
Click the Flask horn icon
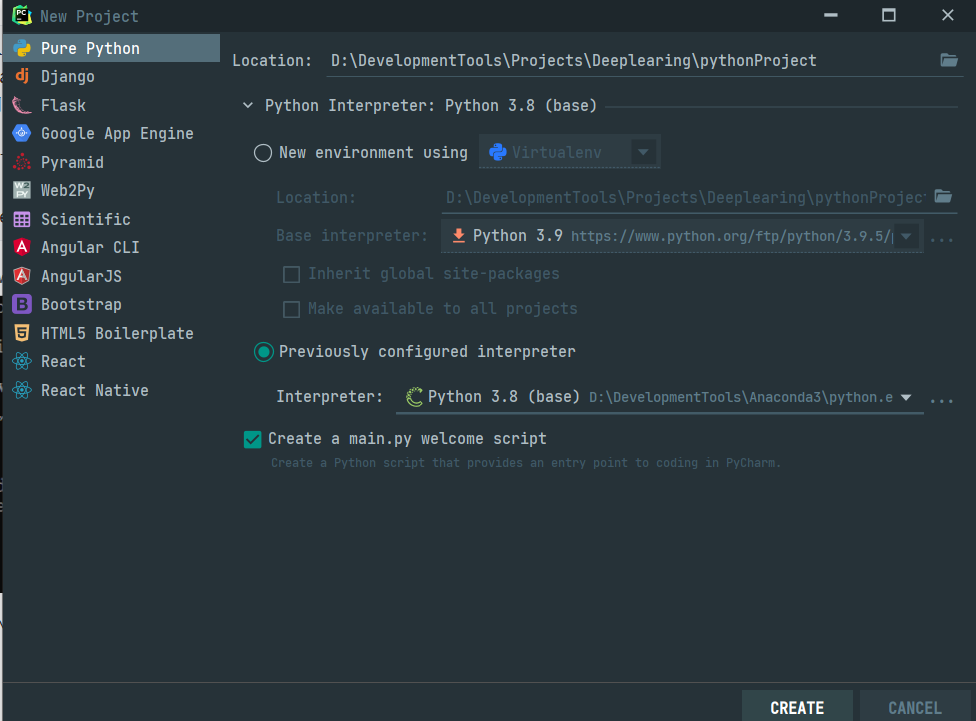click(x=22, y=105)
